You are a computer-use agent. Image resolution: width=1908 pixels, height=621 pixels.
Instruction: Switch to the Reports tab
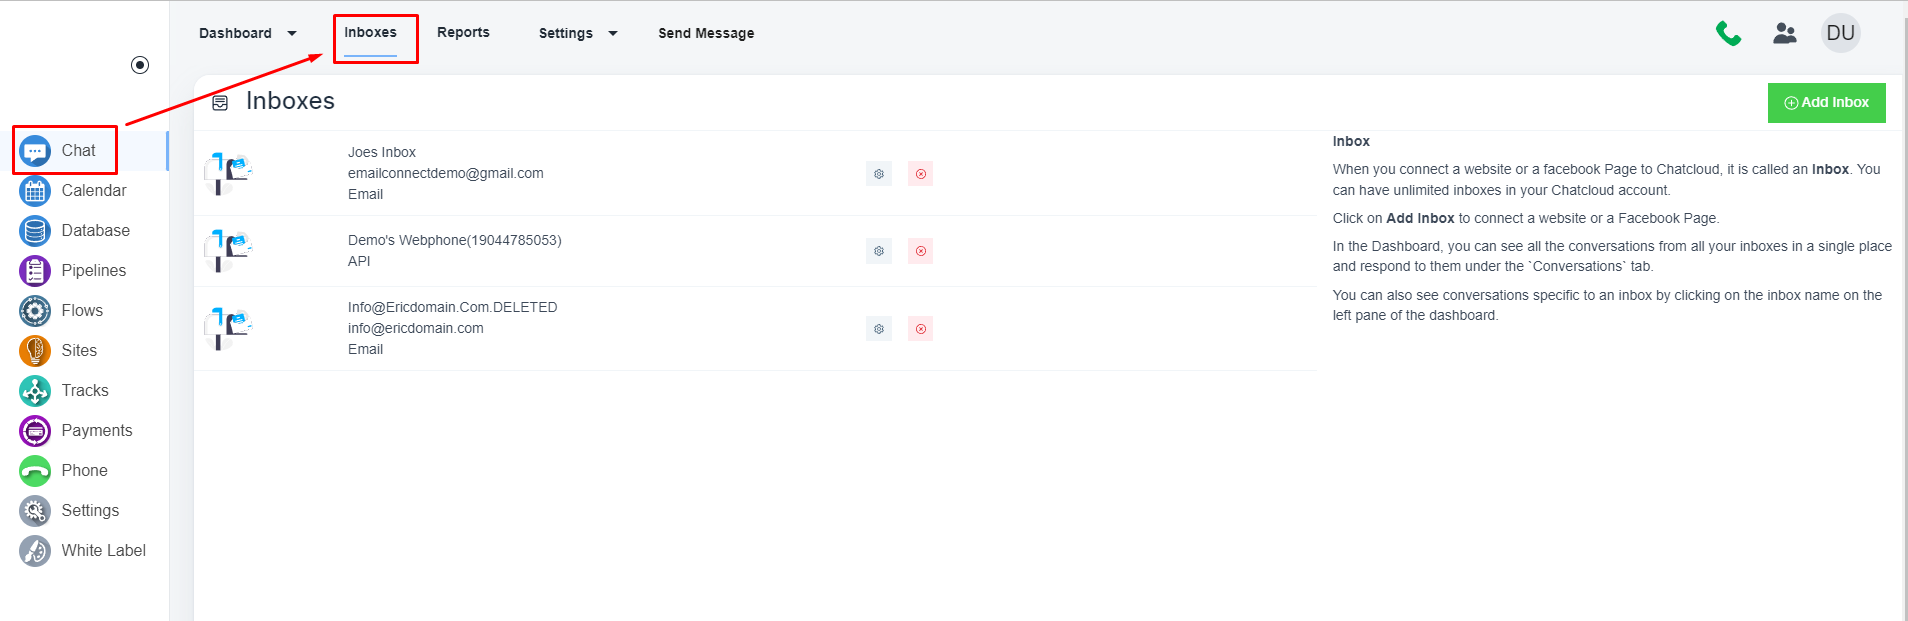[463, 32]
